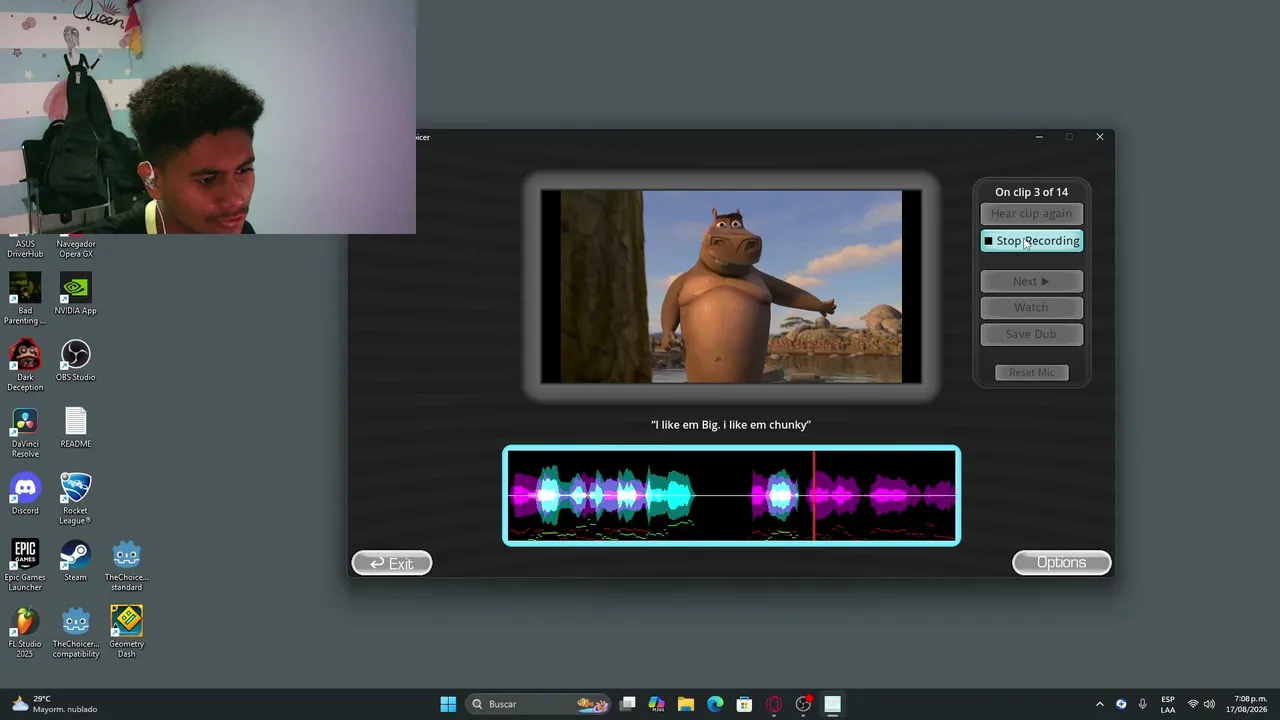Open Microsoft 365 Copilot from taskbar
Image resolution: width=1280 pixels, height=720 pixels.
[656, 704]
